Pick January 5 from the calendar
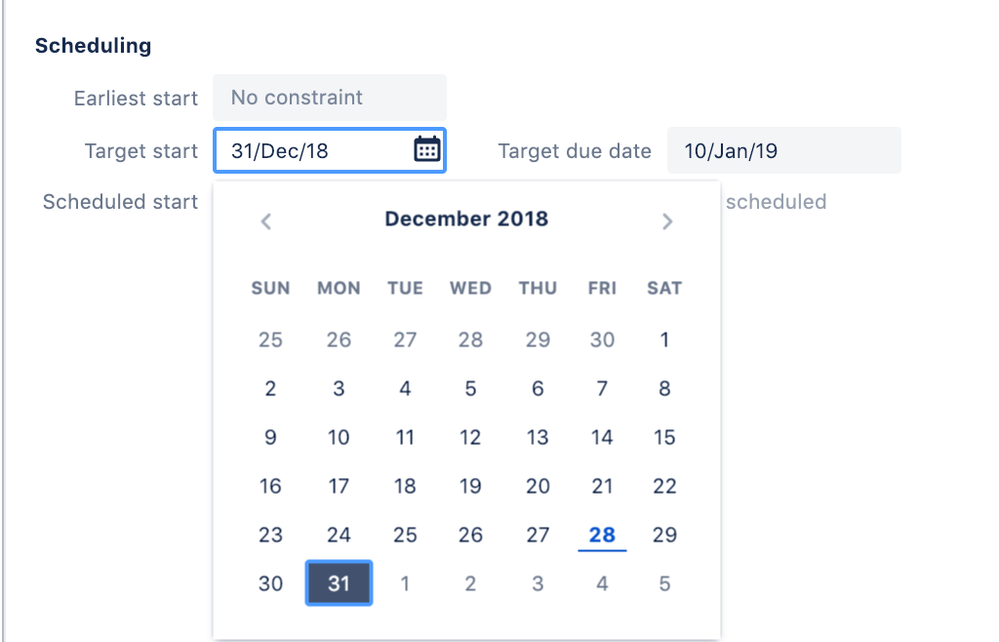Image resolution: width=999 pixels, height=642 pixels. [x=663, y=583]
